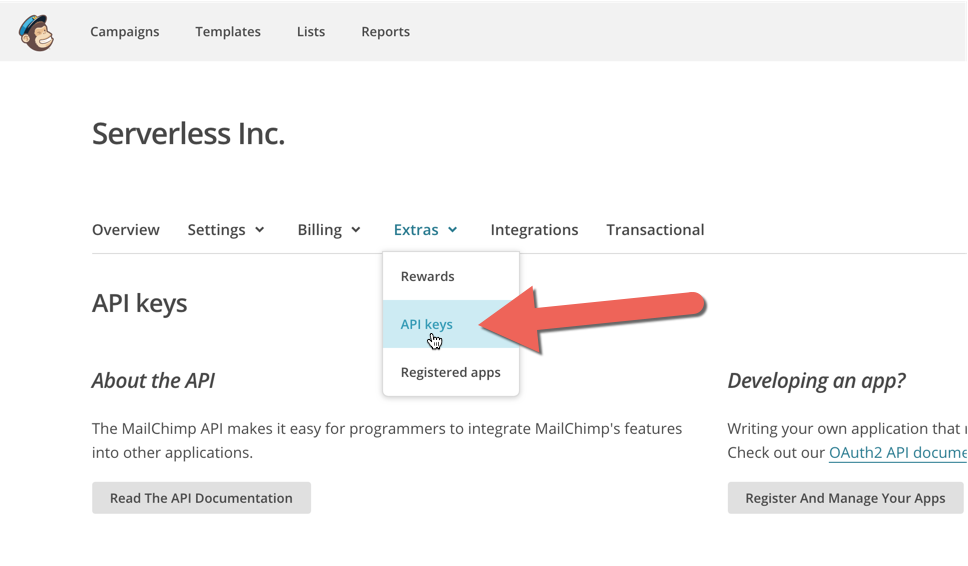Open the Transactional tab
Screen dimensions: 968x566
tap(655, 230)
